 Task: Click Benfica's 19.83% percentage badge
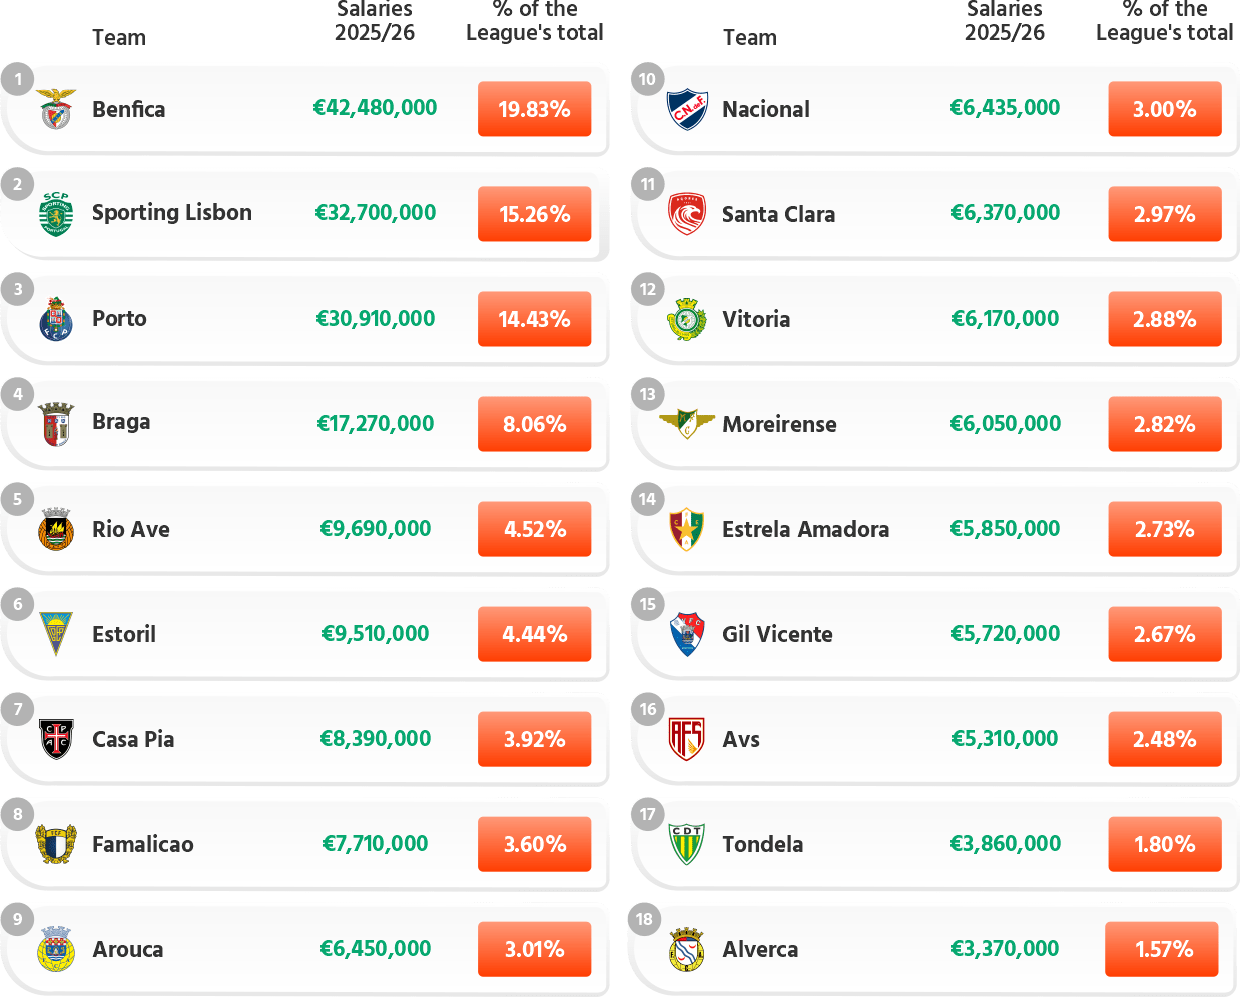[534, 109]
